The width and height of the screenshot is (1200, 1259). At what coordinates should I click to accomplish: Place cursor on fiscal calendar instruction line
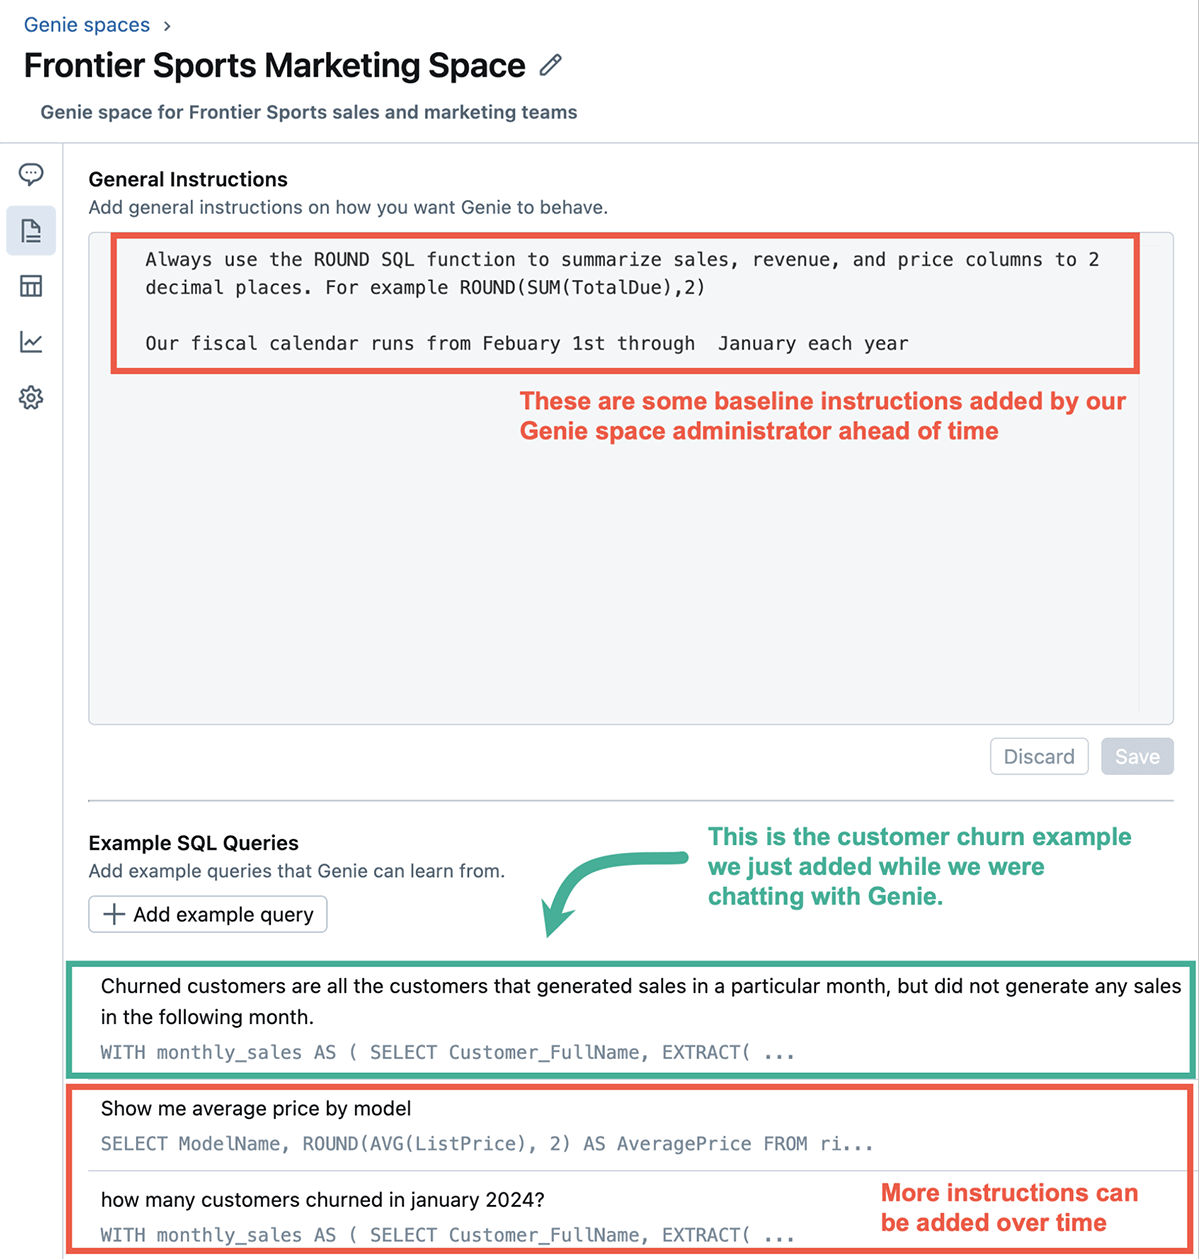527,344
